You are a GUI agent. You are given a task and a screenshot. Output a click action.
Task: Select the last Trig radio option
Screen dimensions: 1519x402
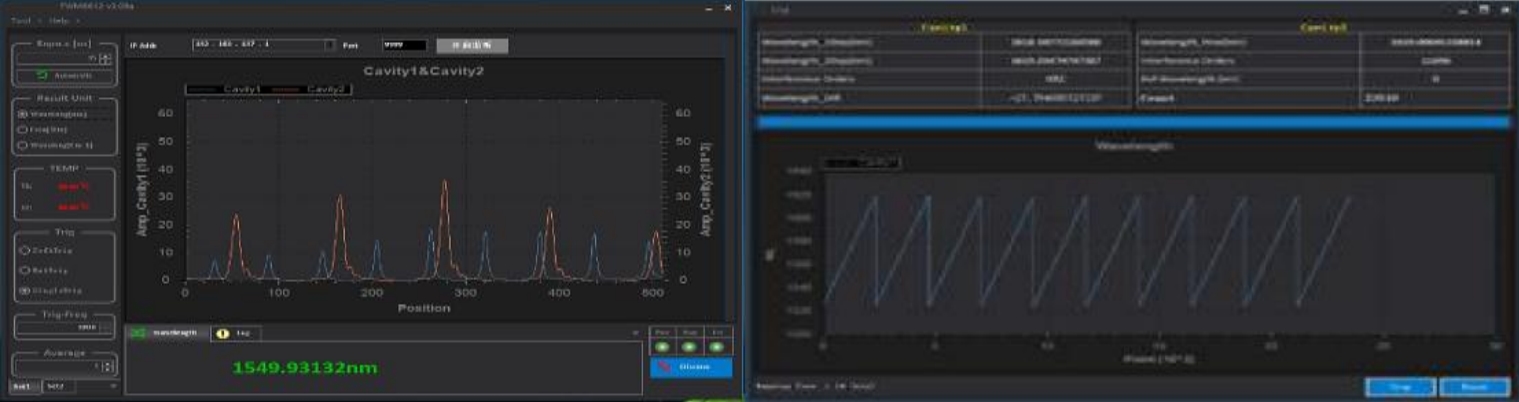tap(24, 290)
